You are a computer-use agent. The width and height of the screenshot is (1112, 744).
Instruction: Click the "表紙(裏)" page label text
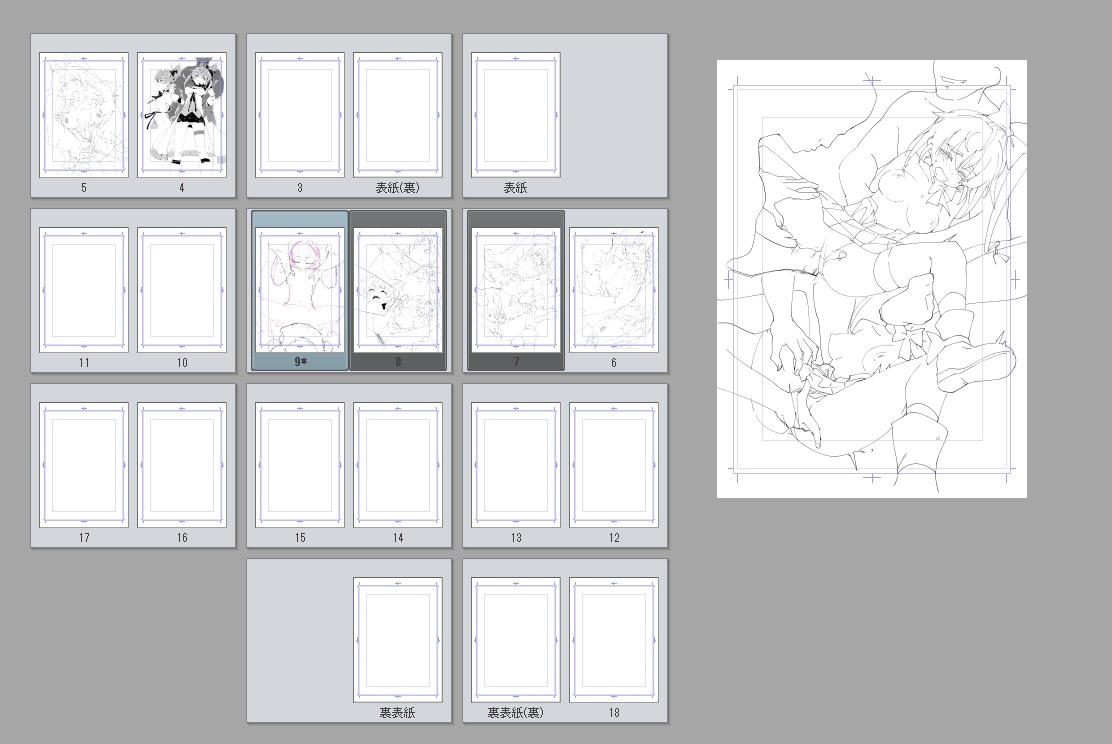tap(398, 188)
